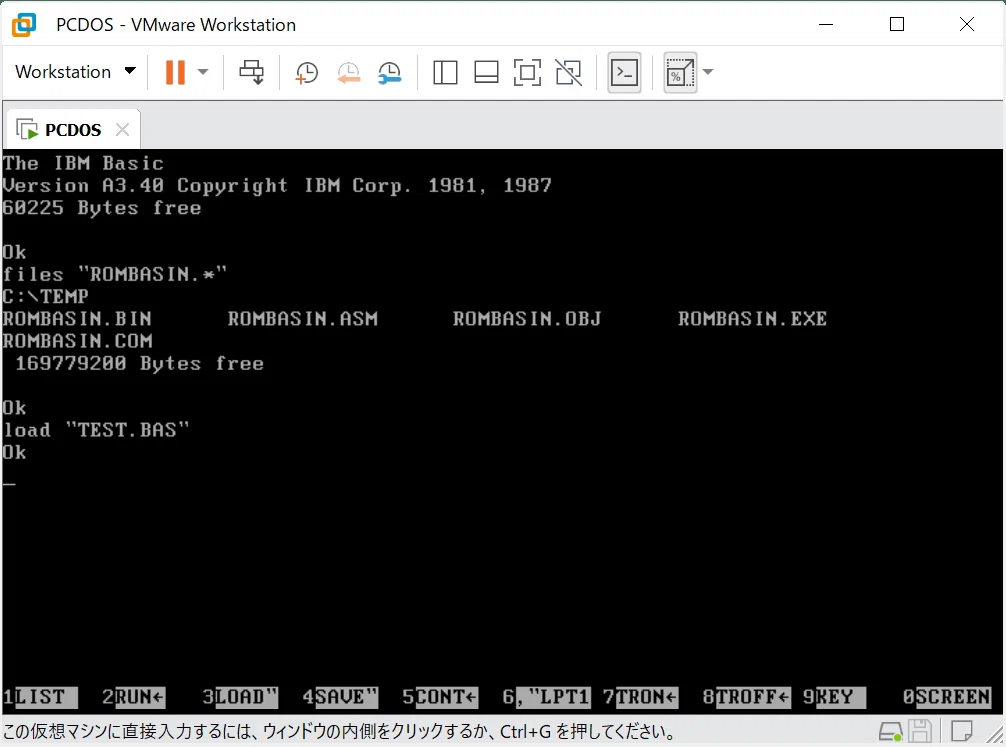
Task: Click the Japanese input hint status text
Action: 339,732
